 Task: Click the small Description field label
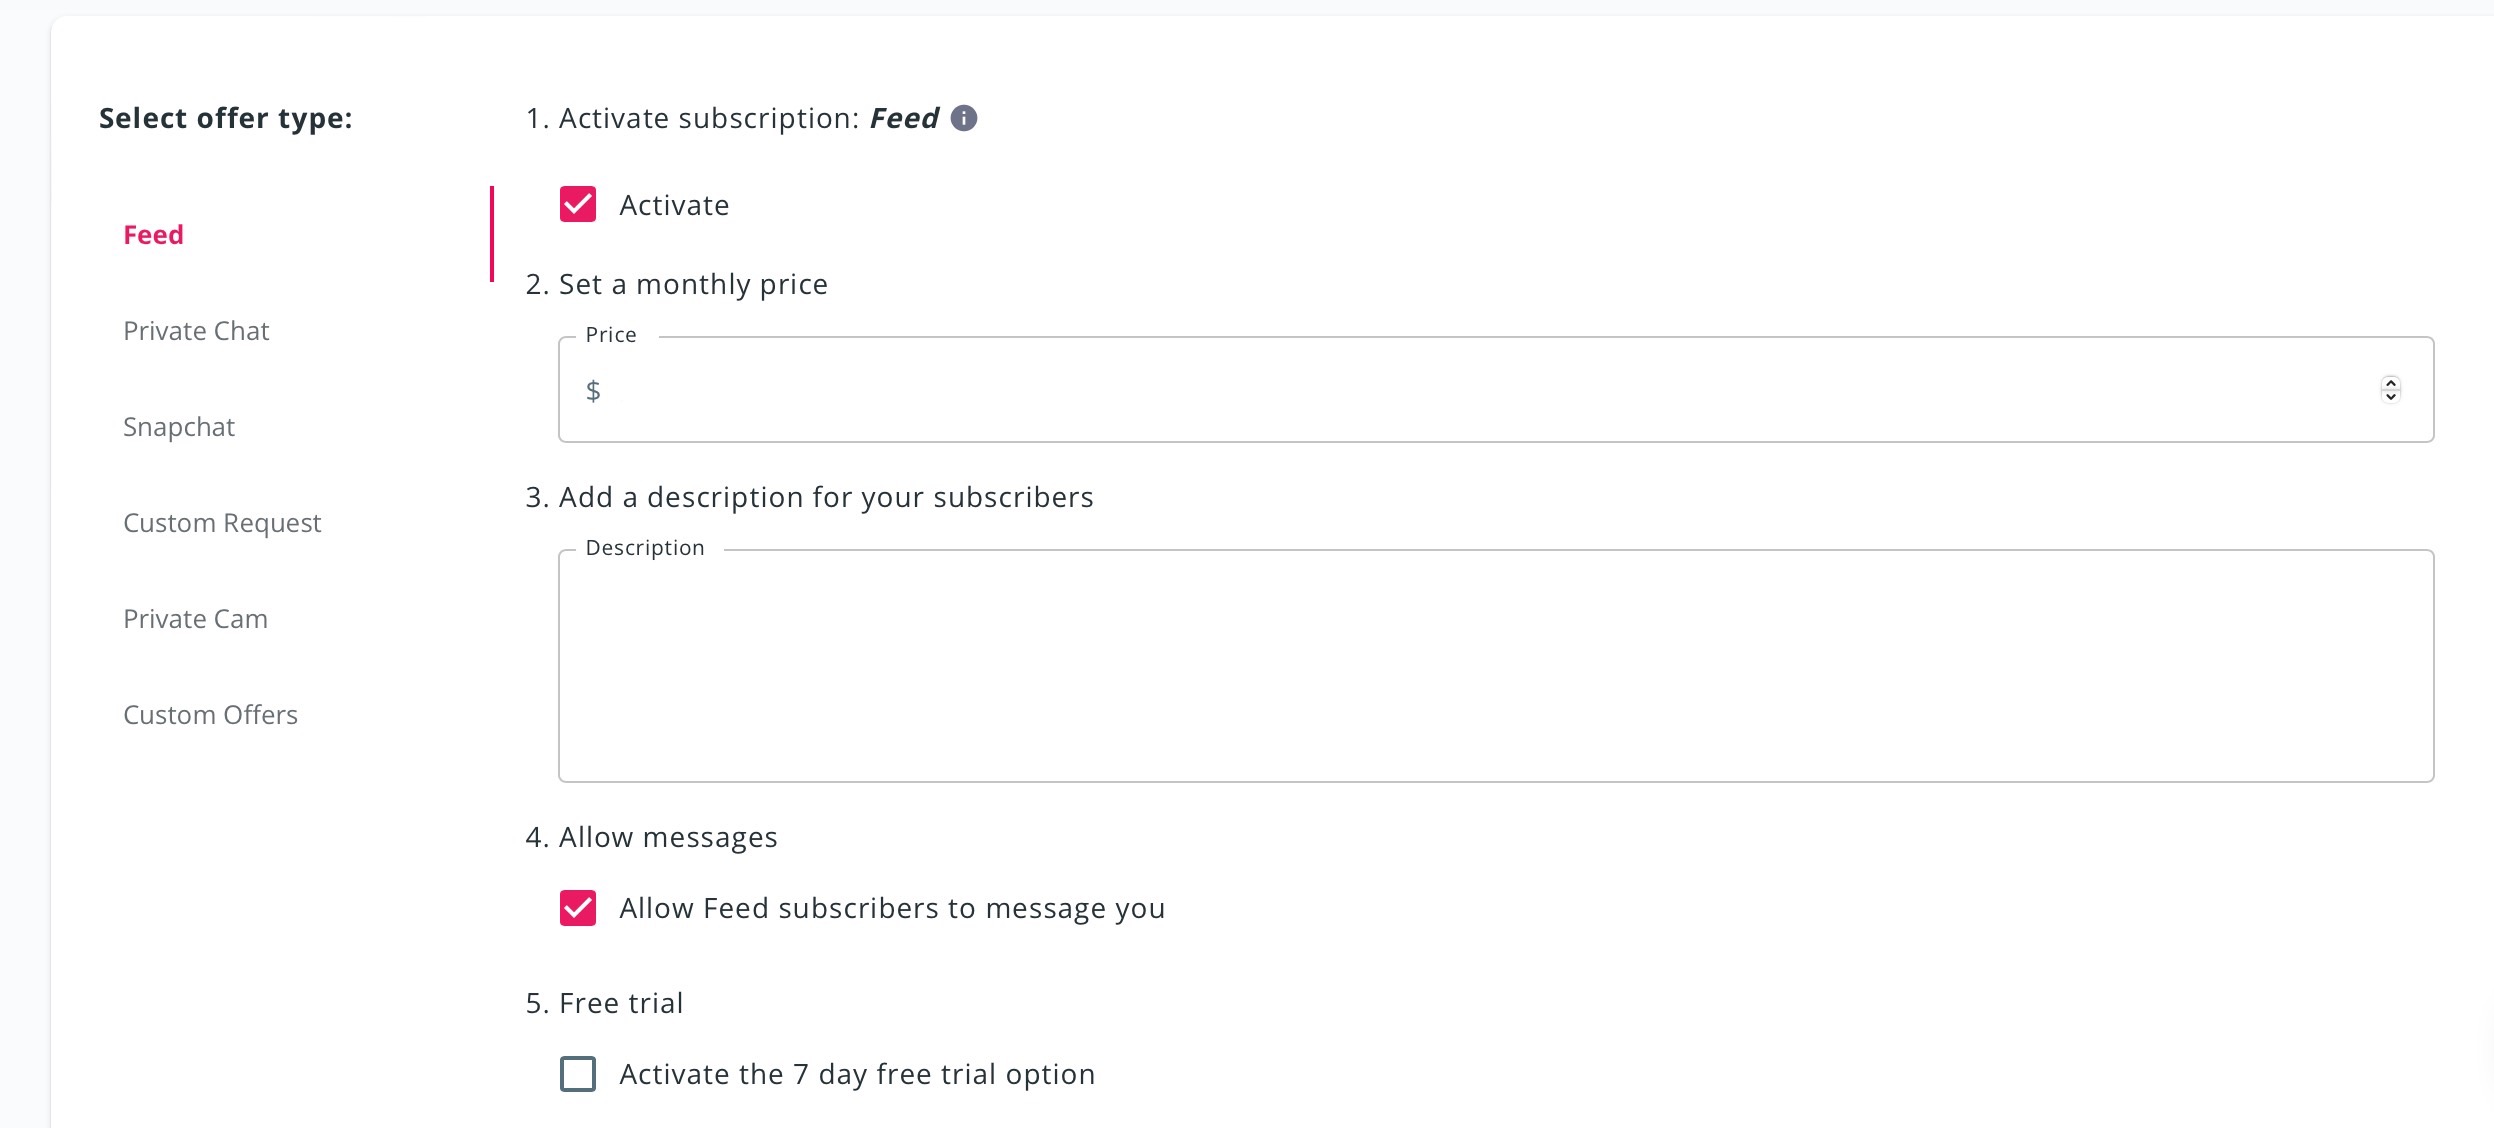(x=645, y=548)
